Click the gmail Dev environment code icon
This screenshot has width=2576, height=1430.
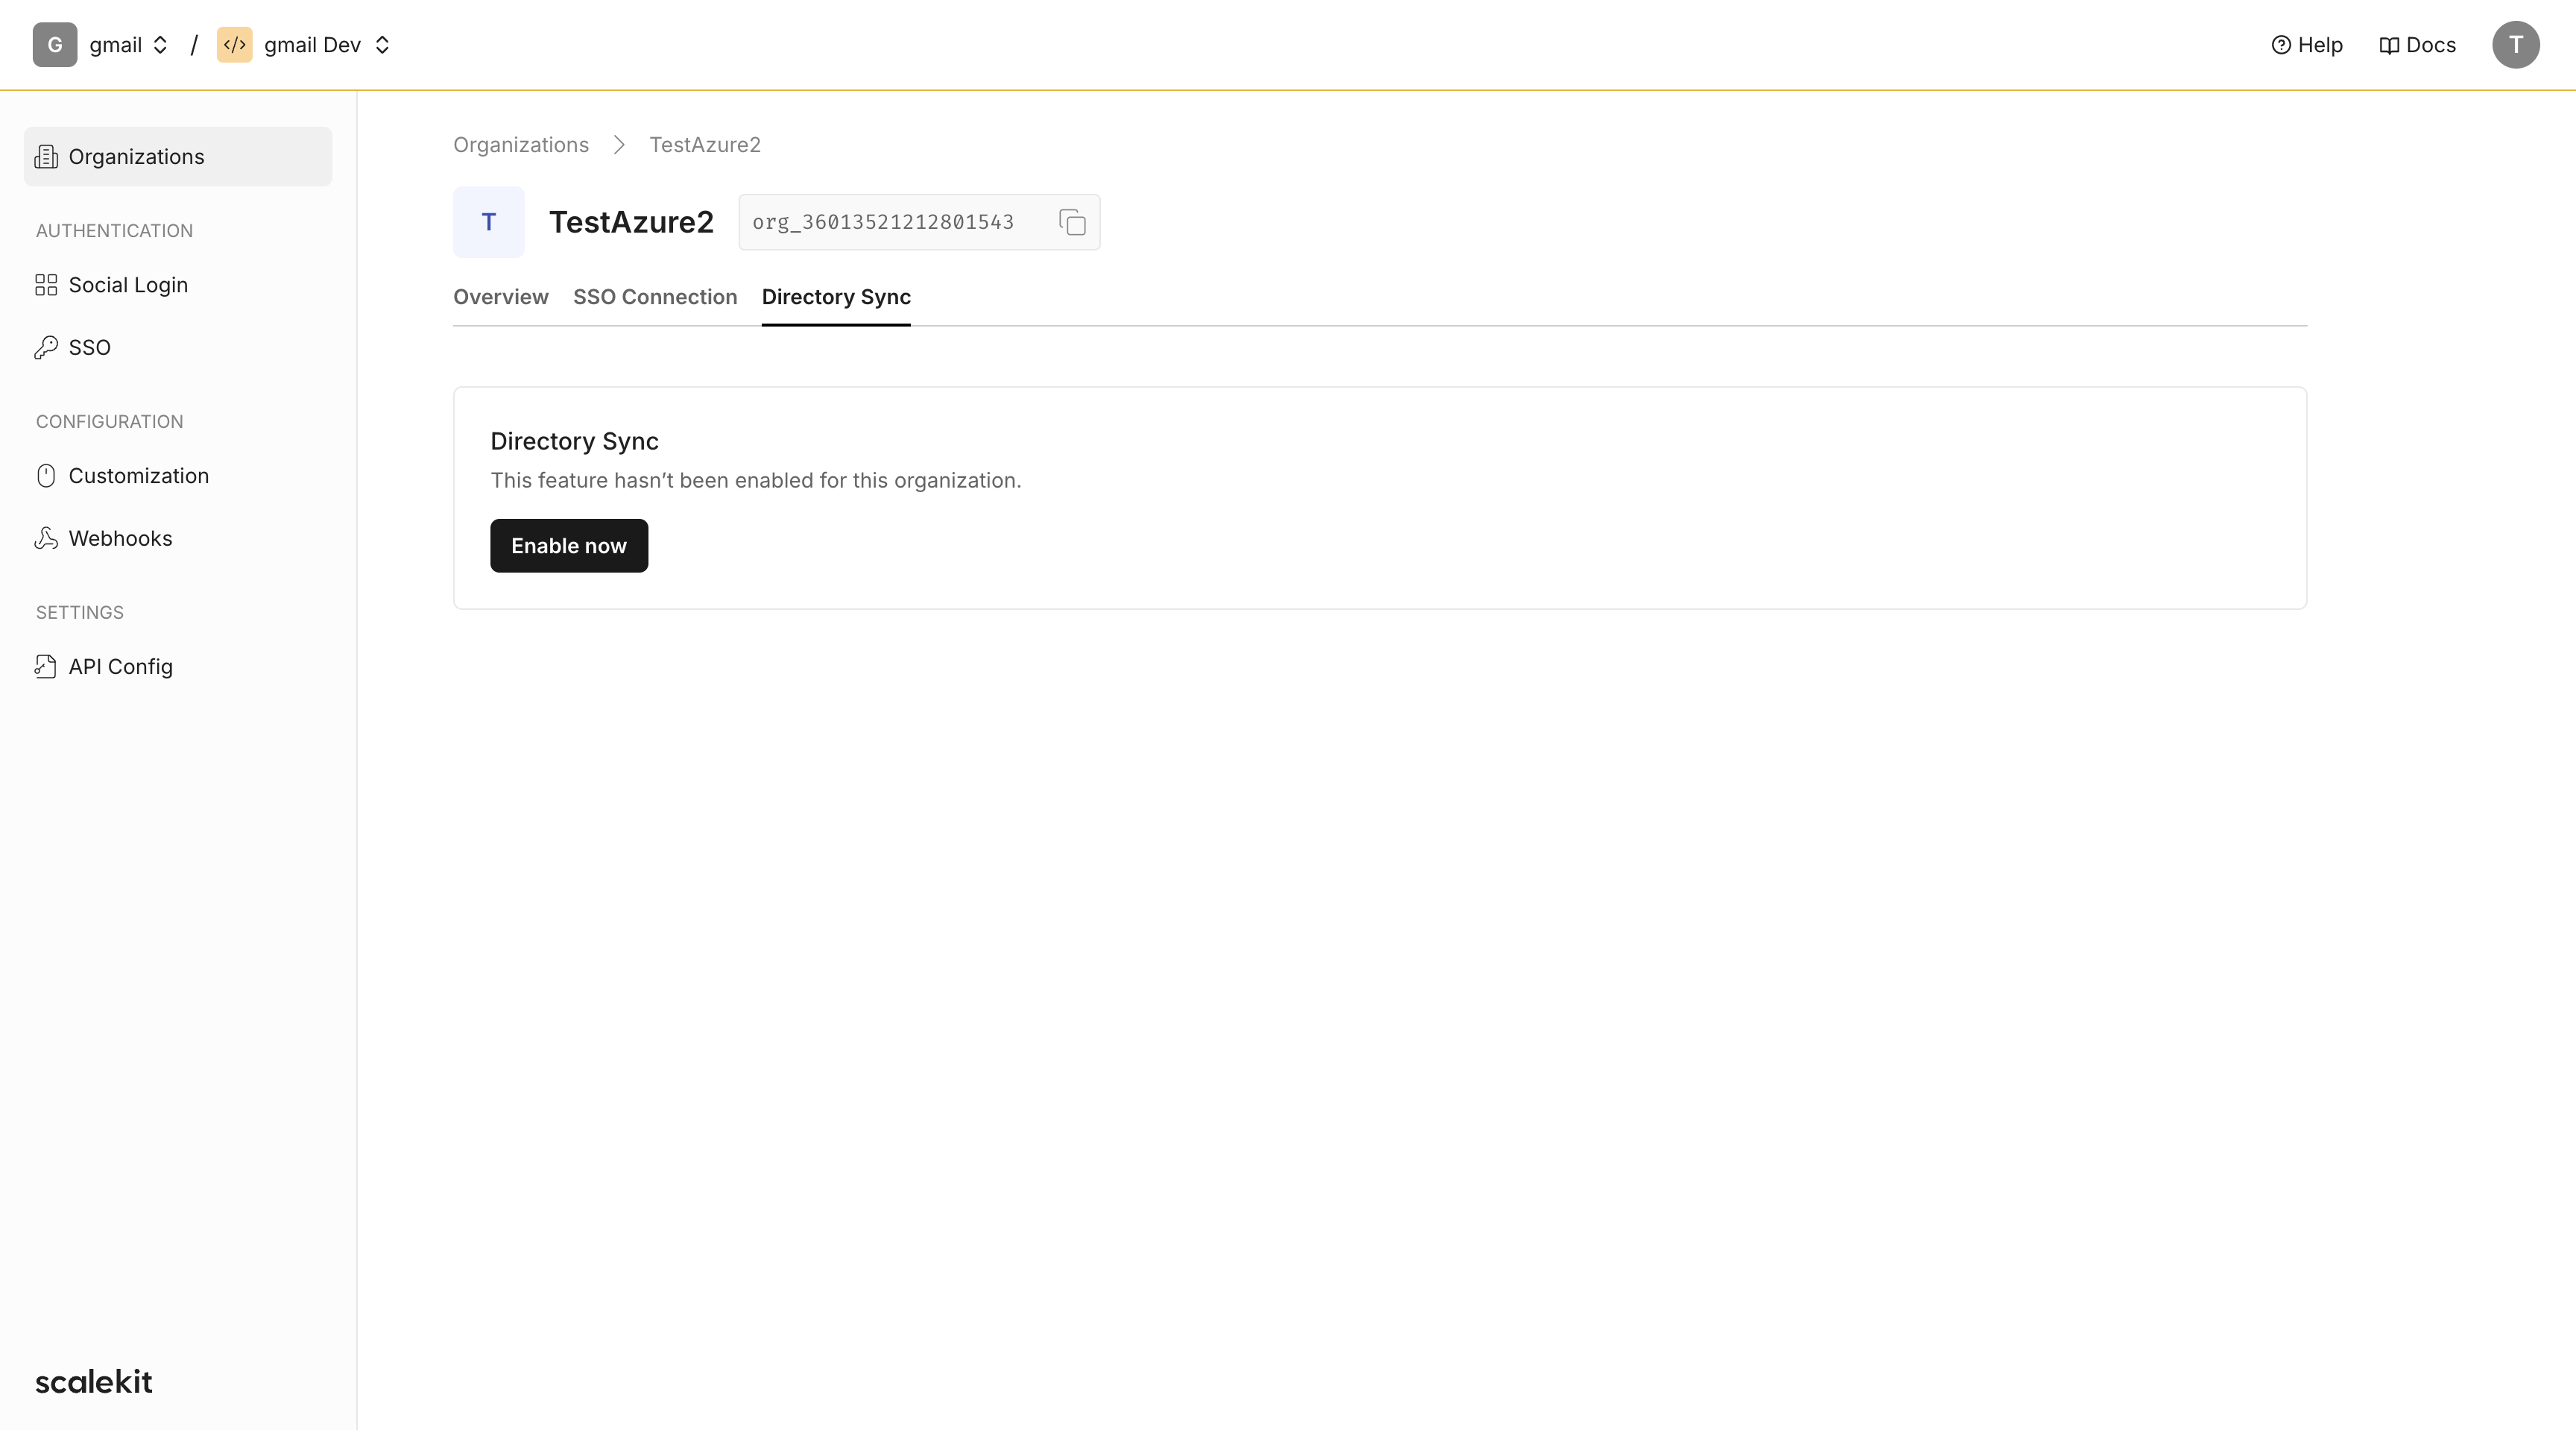pyautogui.click(x=235, y=45)
